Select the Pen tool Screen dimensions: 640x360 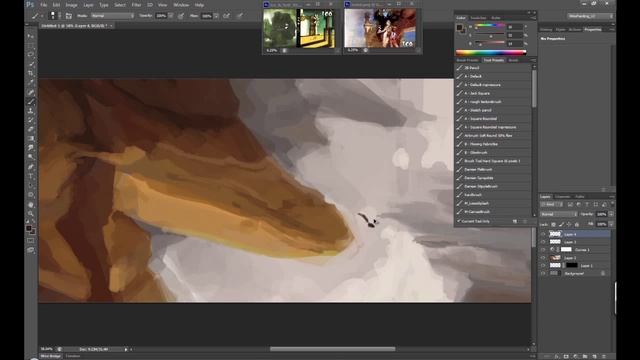pyautogui.click(x=31, y=167)
